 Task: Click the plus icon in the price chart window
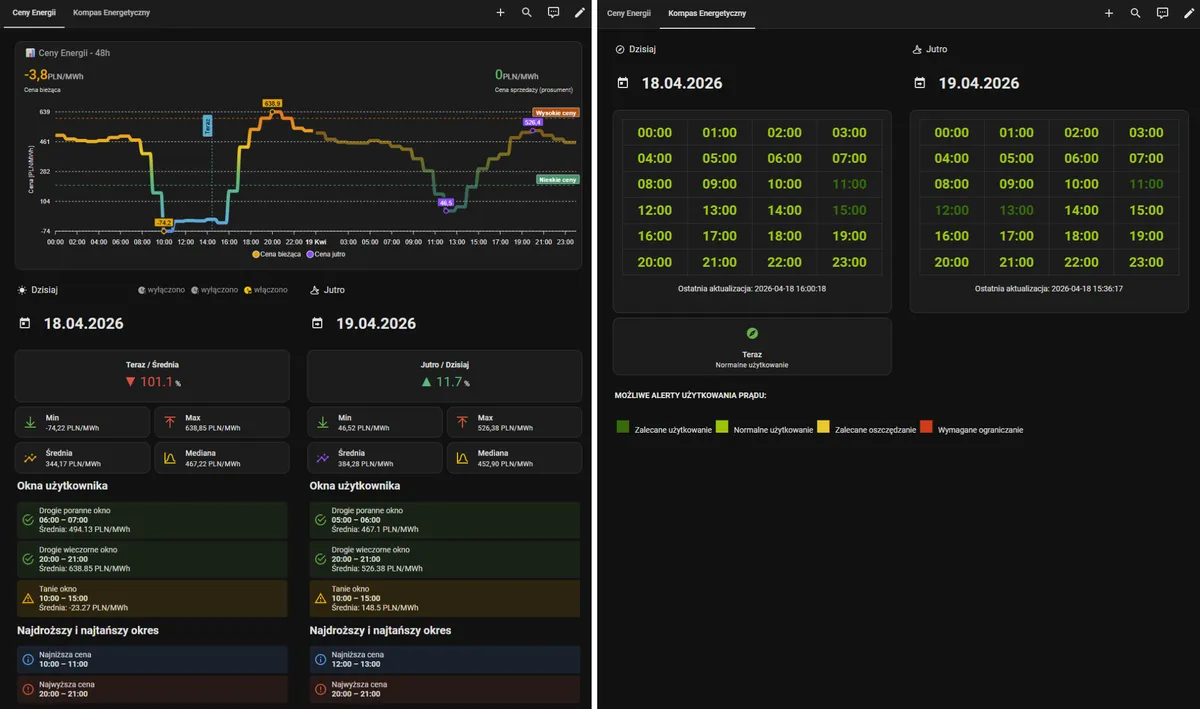pyautogui.click(x=500, y=13)
